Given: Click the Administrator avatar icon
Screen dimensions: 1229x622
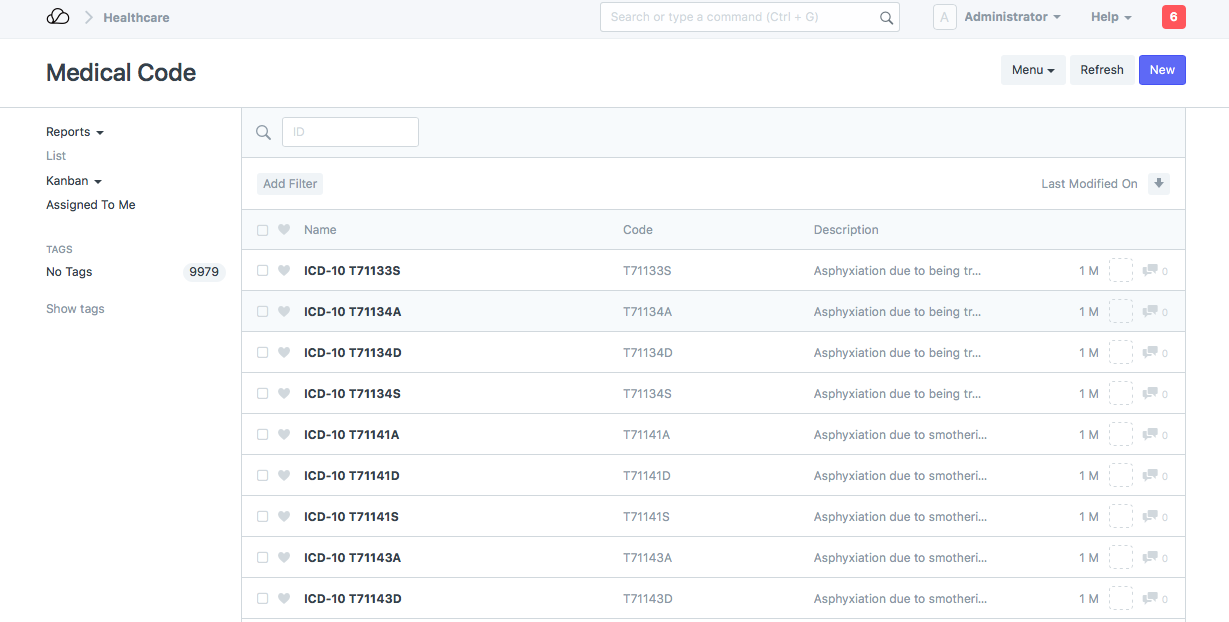Looking at the screenshot, I should pos(944,17).
